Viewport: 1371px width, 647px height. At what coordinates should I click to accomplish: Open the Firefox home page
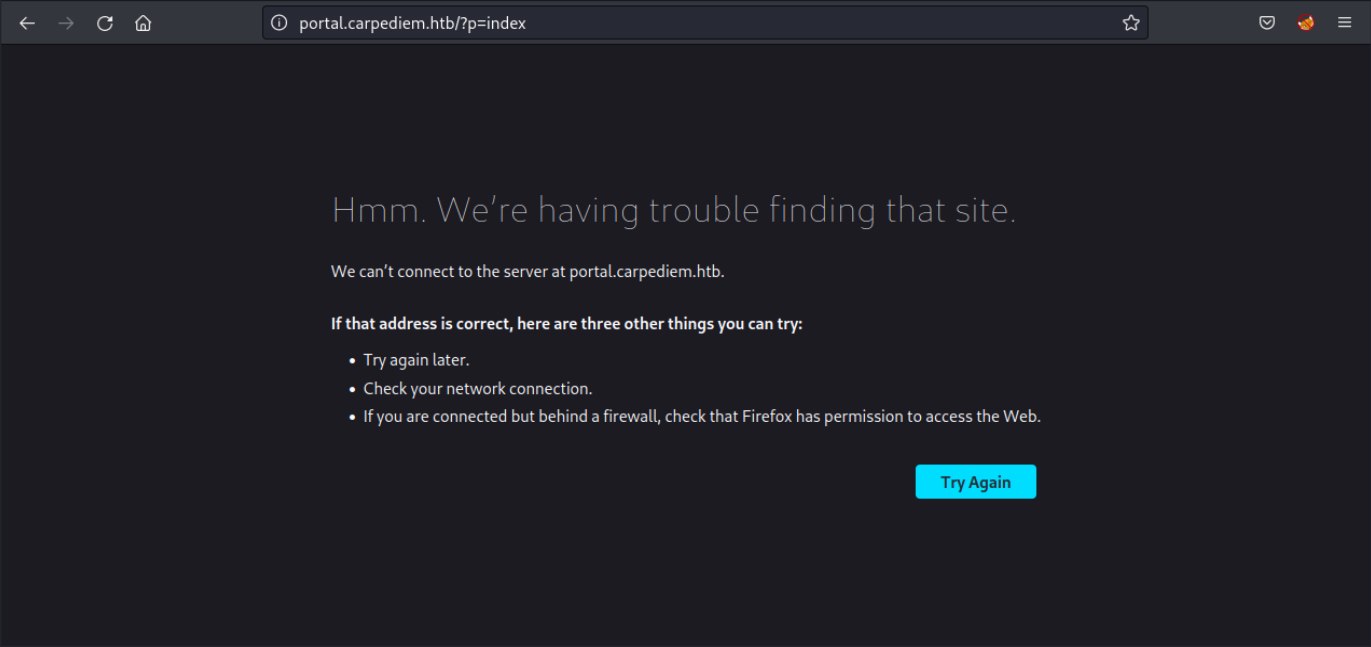pos(143,23)
